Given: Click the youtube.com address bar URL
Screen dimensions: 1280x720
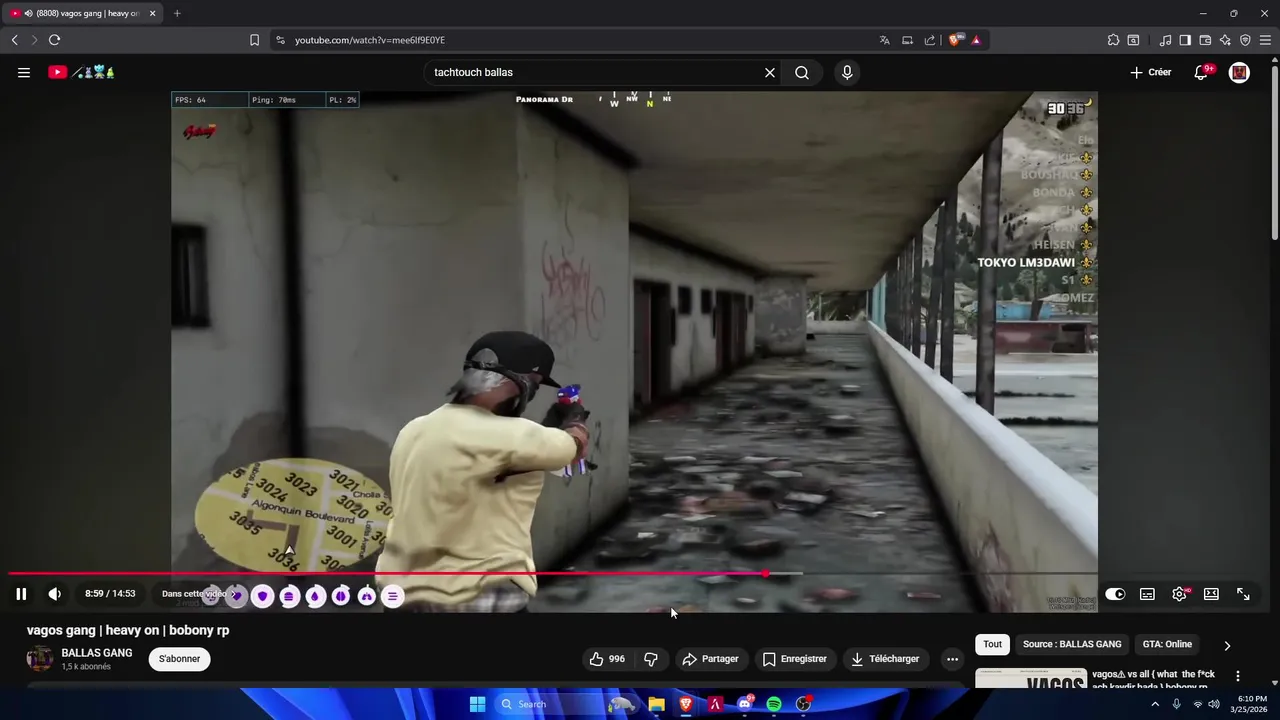Looking at the screenshot, I should point(370,40).
